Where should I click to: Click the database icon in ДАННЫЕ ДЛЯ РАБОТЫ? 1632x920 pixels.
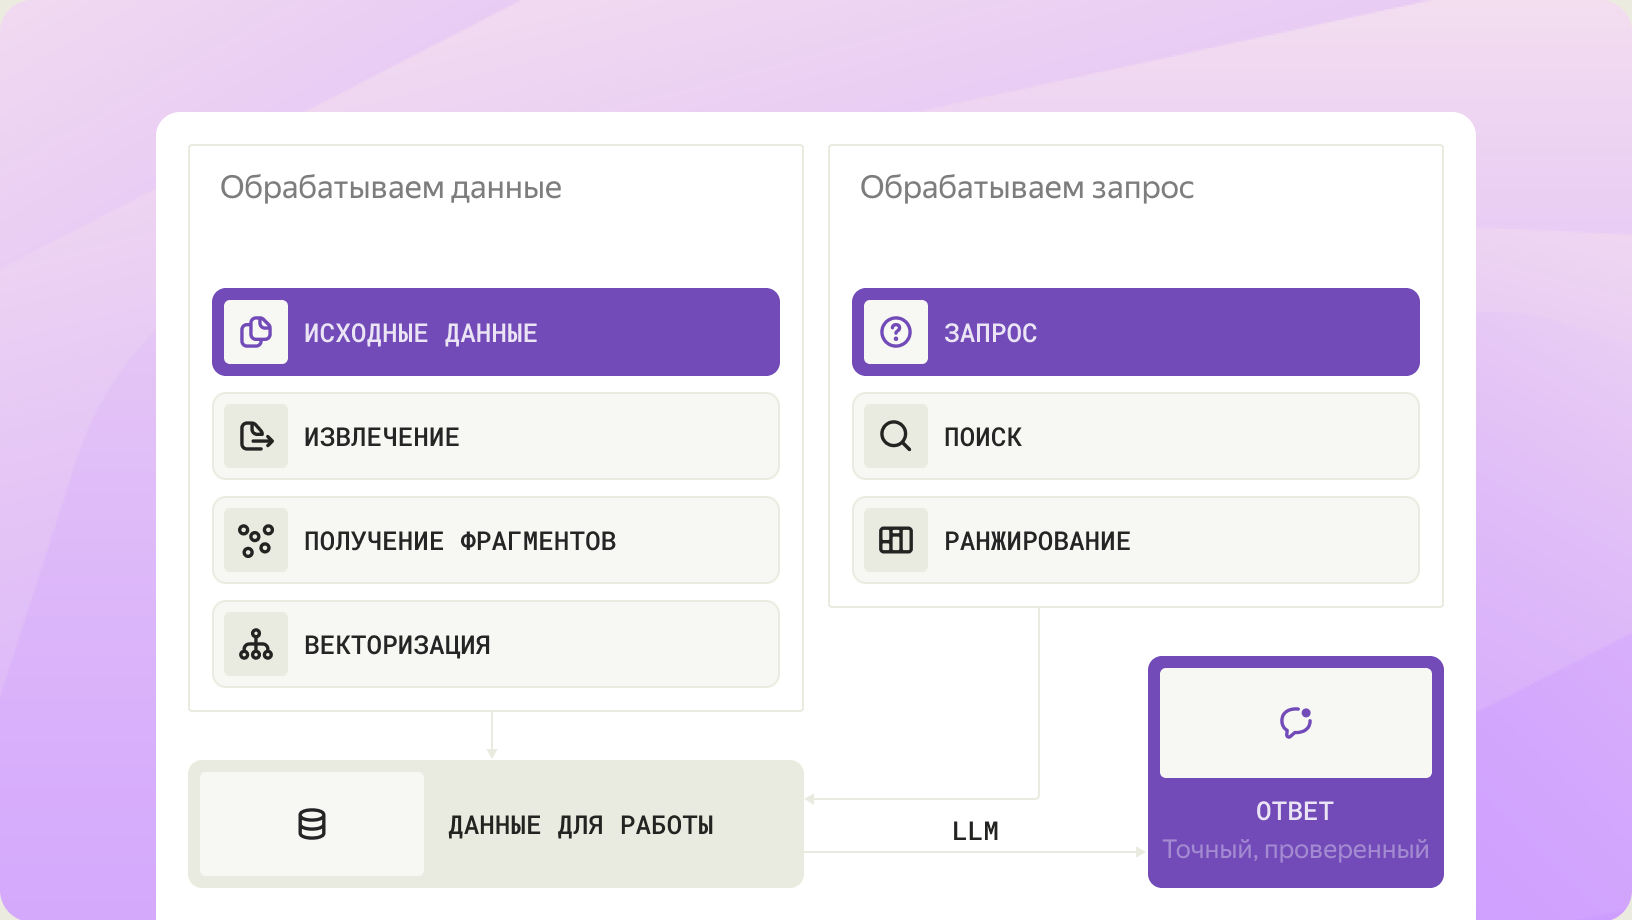pos(311,823)
